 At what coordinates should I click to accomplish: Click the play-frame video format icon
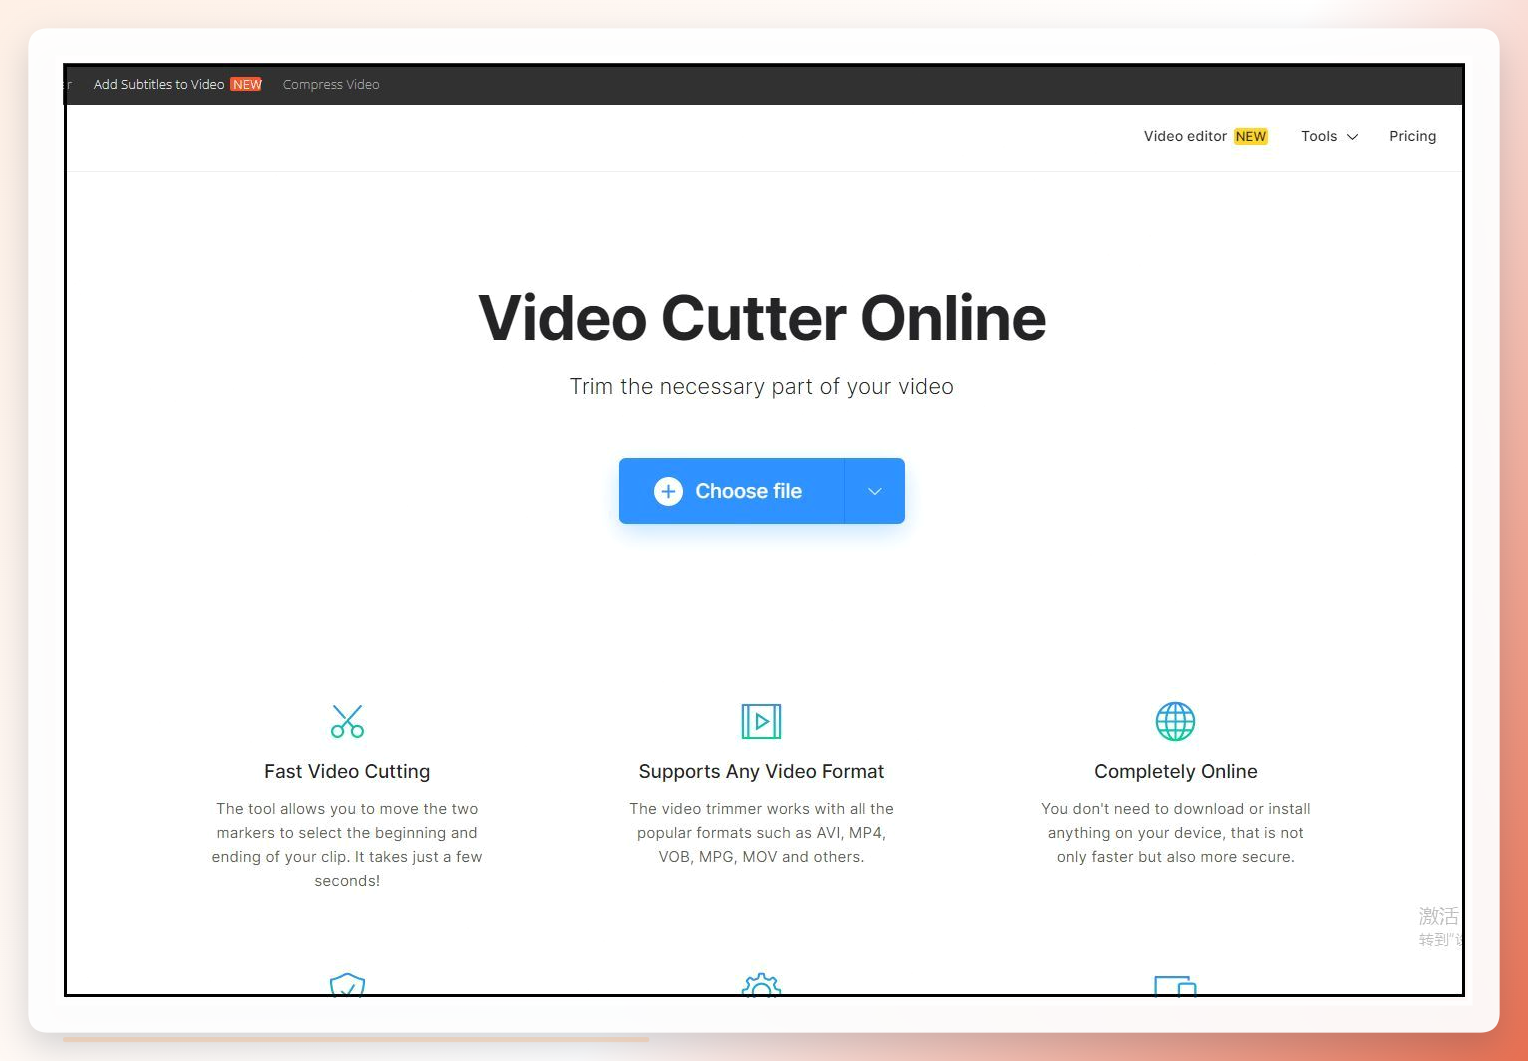point(761,721)
